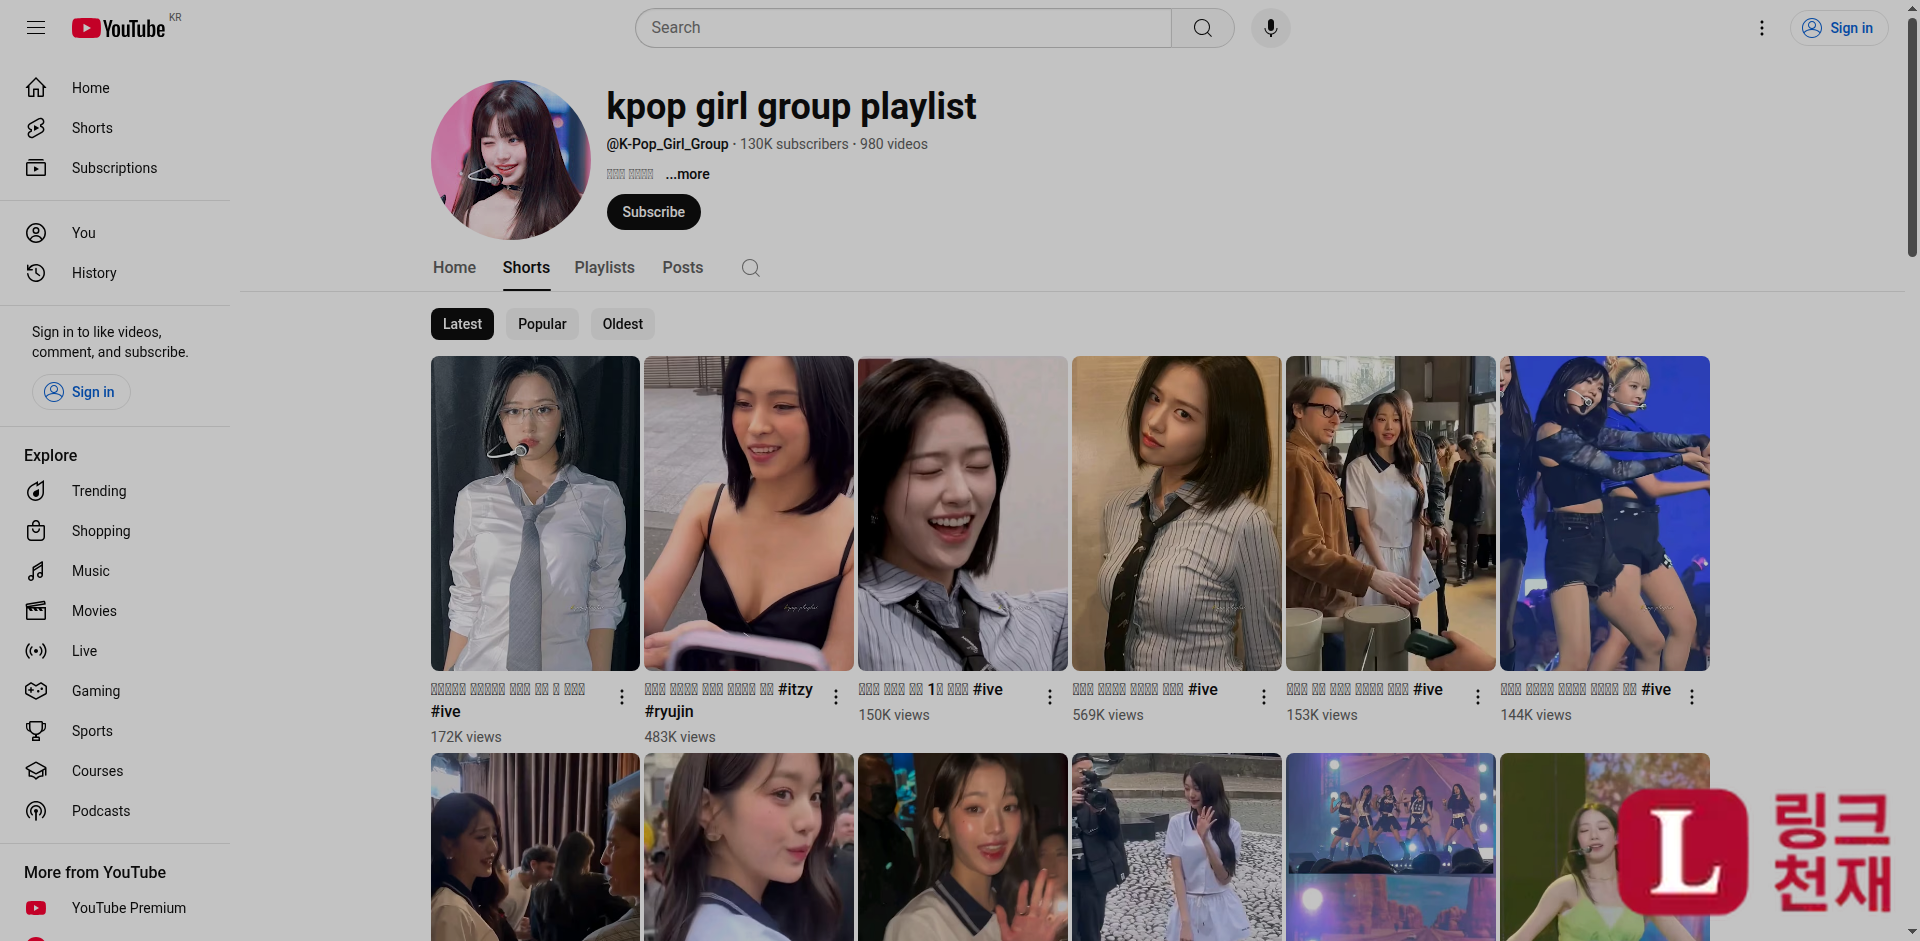Click the channel title text
The image size is (1920, 941).
[791, 106]
